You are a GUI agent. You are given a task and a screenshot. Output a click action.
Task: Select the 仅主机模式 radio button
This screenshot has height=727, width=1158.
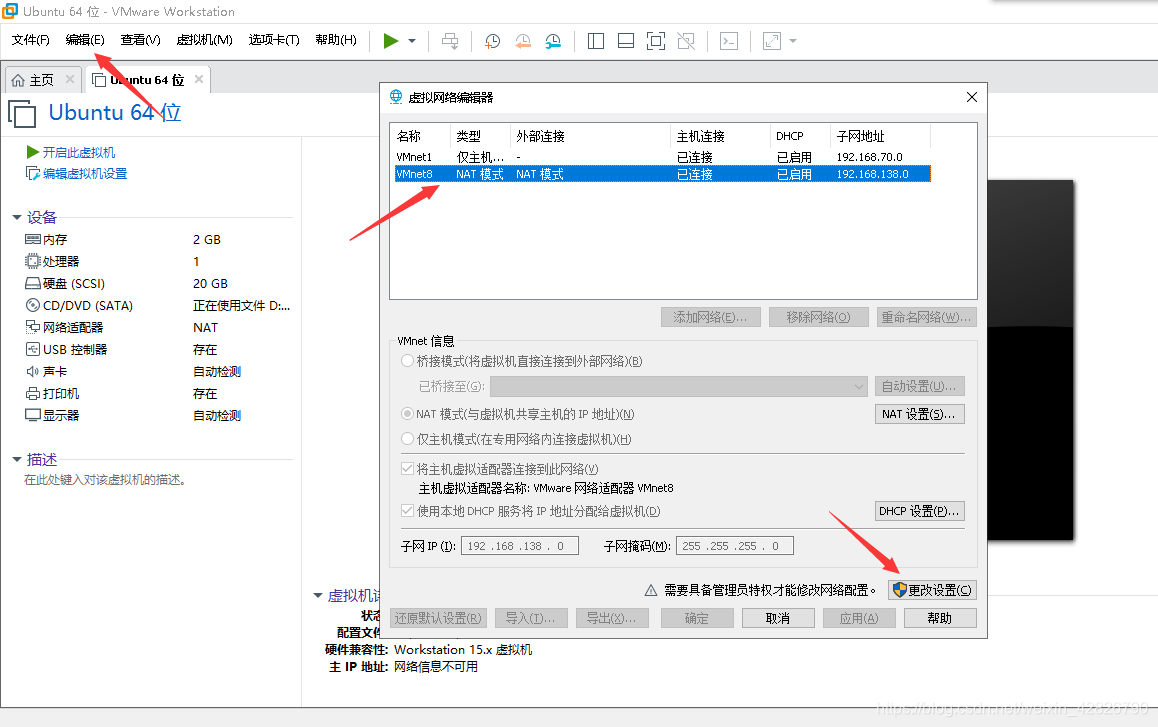tap(408, 438)
